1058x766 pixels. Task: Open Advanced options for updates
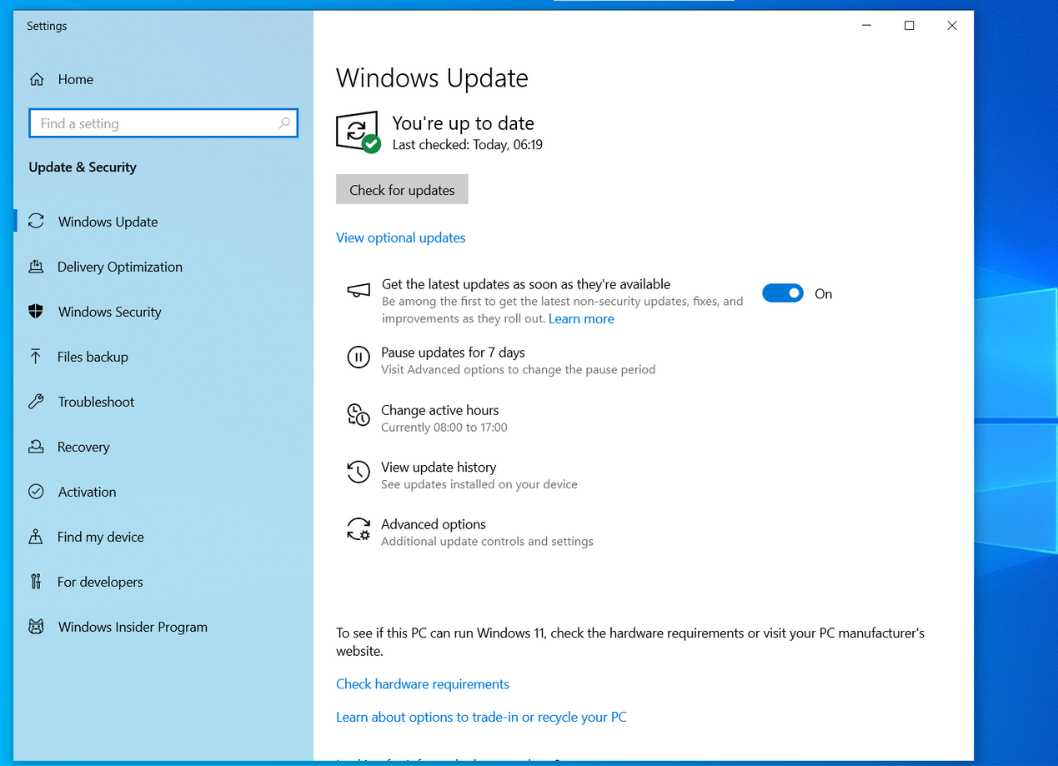433,525
